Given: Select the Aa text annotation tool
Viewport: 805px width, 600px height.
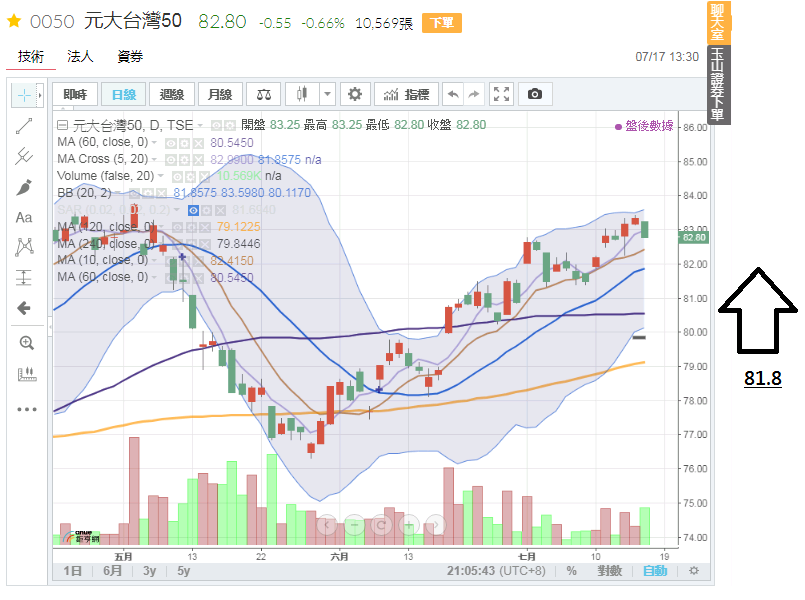Looking at the screenshot, I should tap(24, 218).
